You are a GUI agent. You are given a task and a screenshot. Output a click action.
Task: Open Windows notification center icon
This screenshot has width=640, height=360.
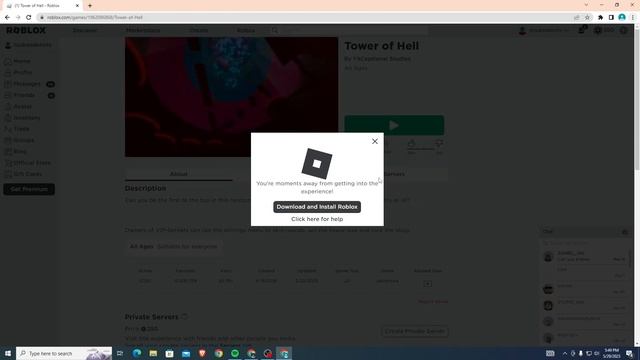(x=629, y=353)
